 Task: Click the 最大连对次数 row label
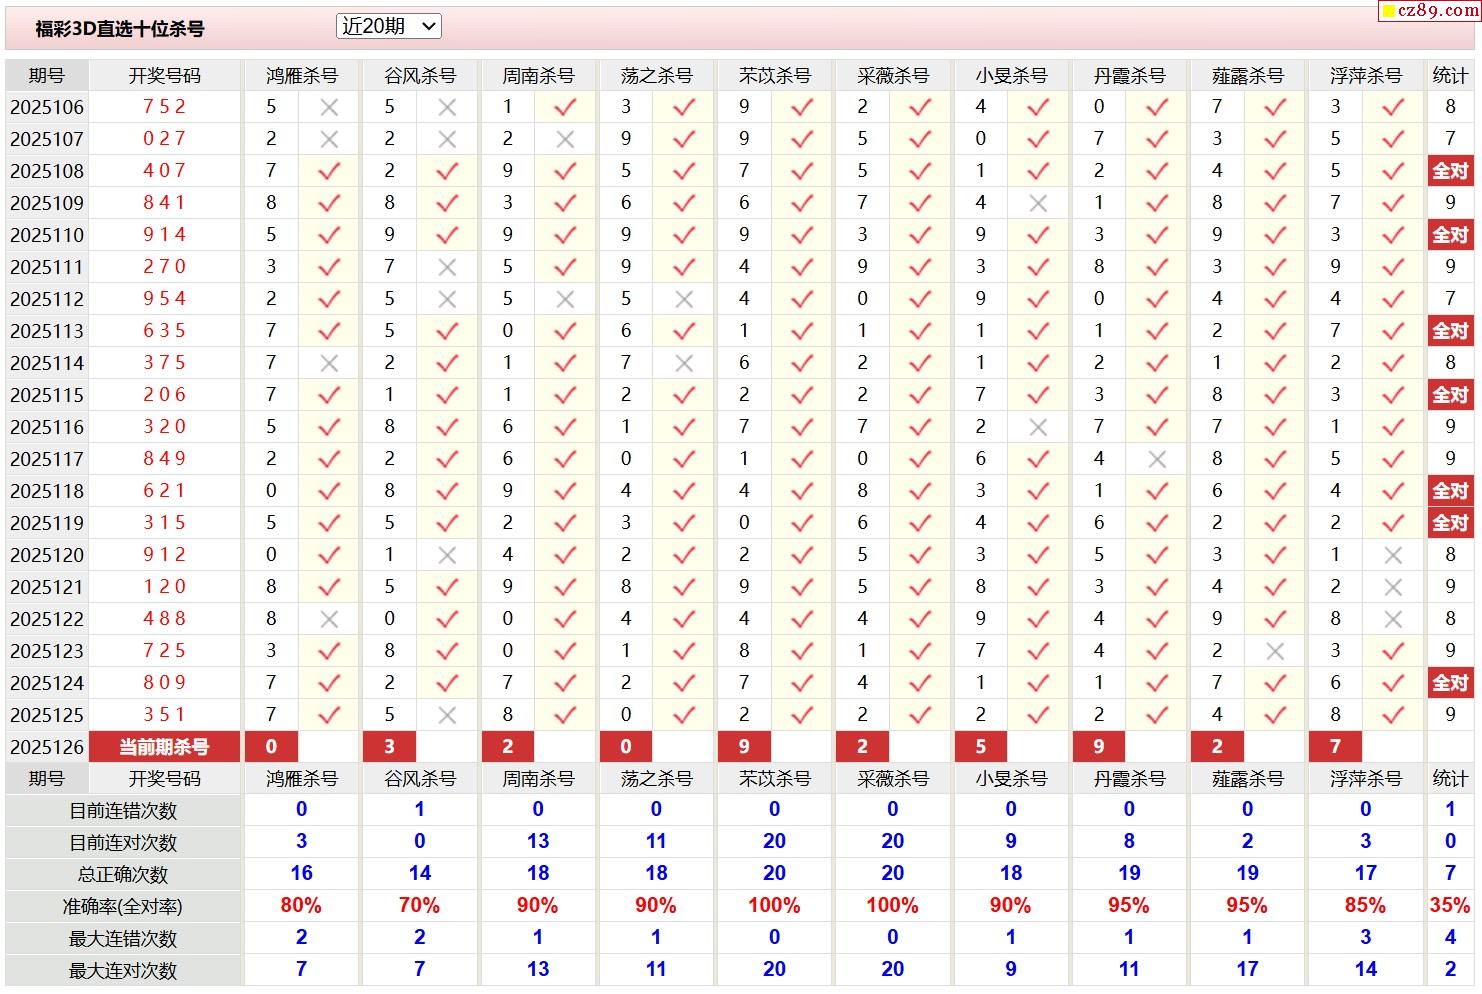point(123,971)
